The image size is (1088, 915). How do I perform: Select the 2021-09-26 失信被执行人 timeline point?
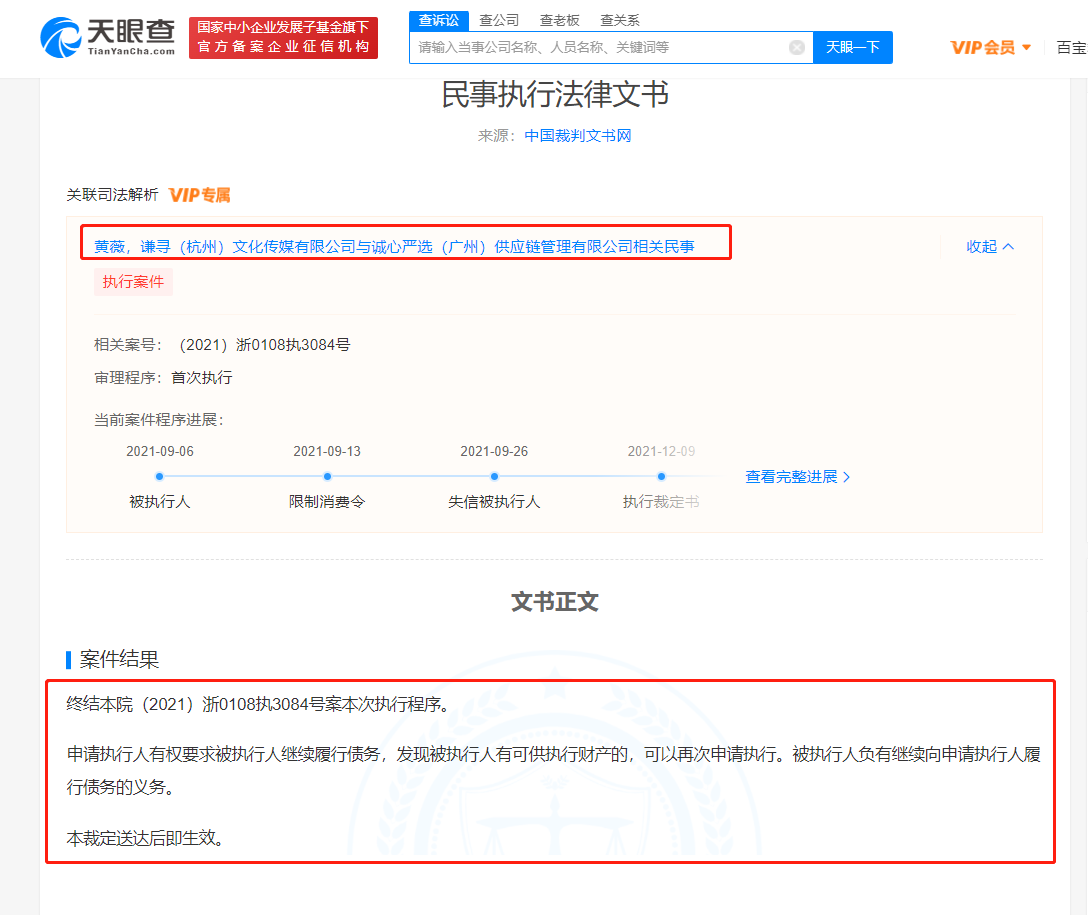(494, 477)
